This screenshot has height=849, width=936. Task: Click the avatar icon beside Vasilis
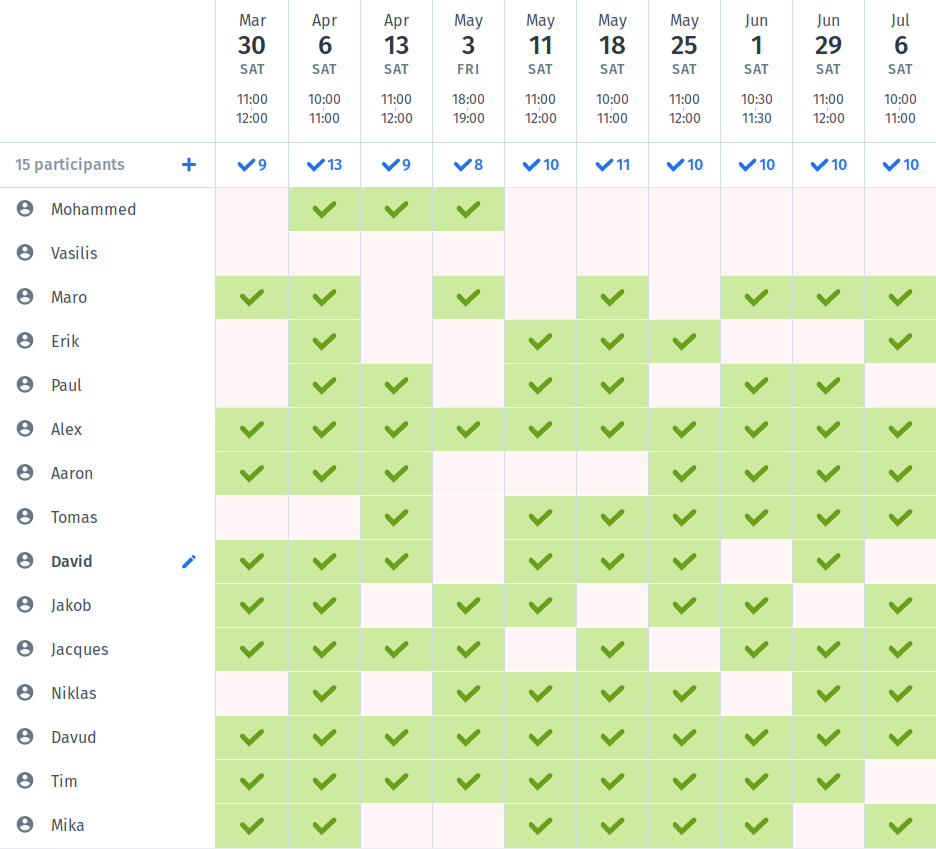pos(25,253)
